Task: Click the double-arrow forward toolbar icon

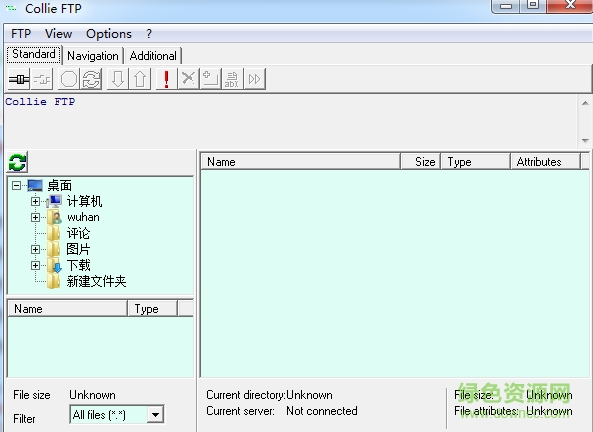Action: pos(255,79)
